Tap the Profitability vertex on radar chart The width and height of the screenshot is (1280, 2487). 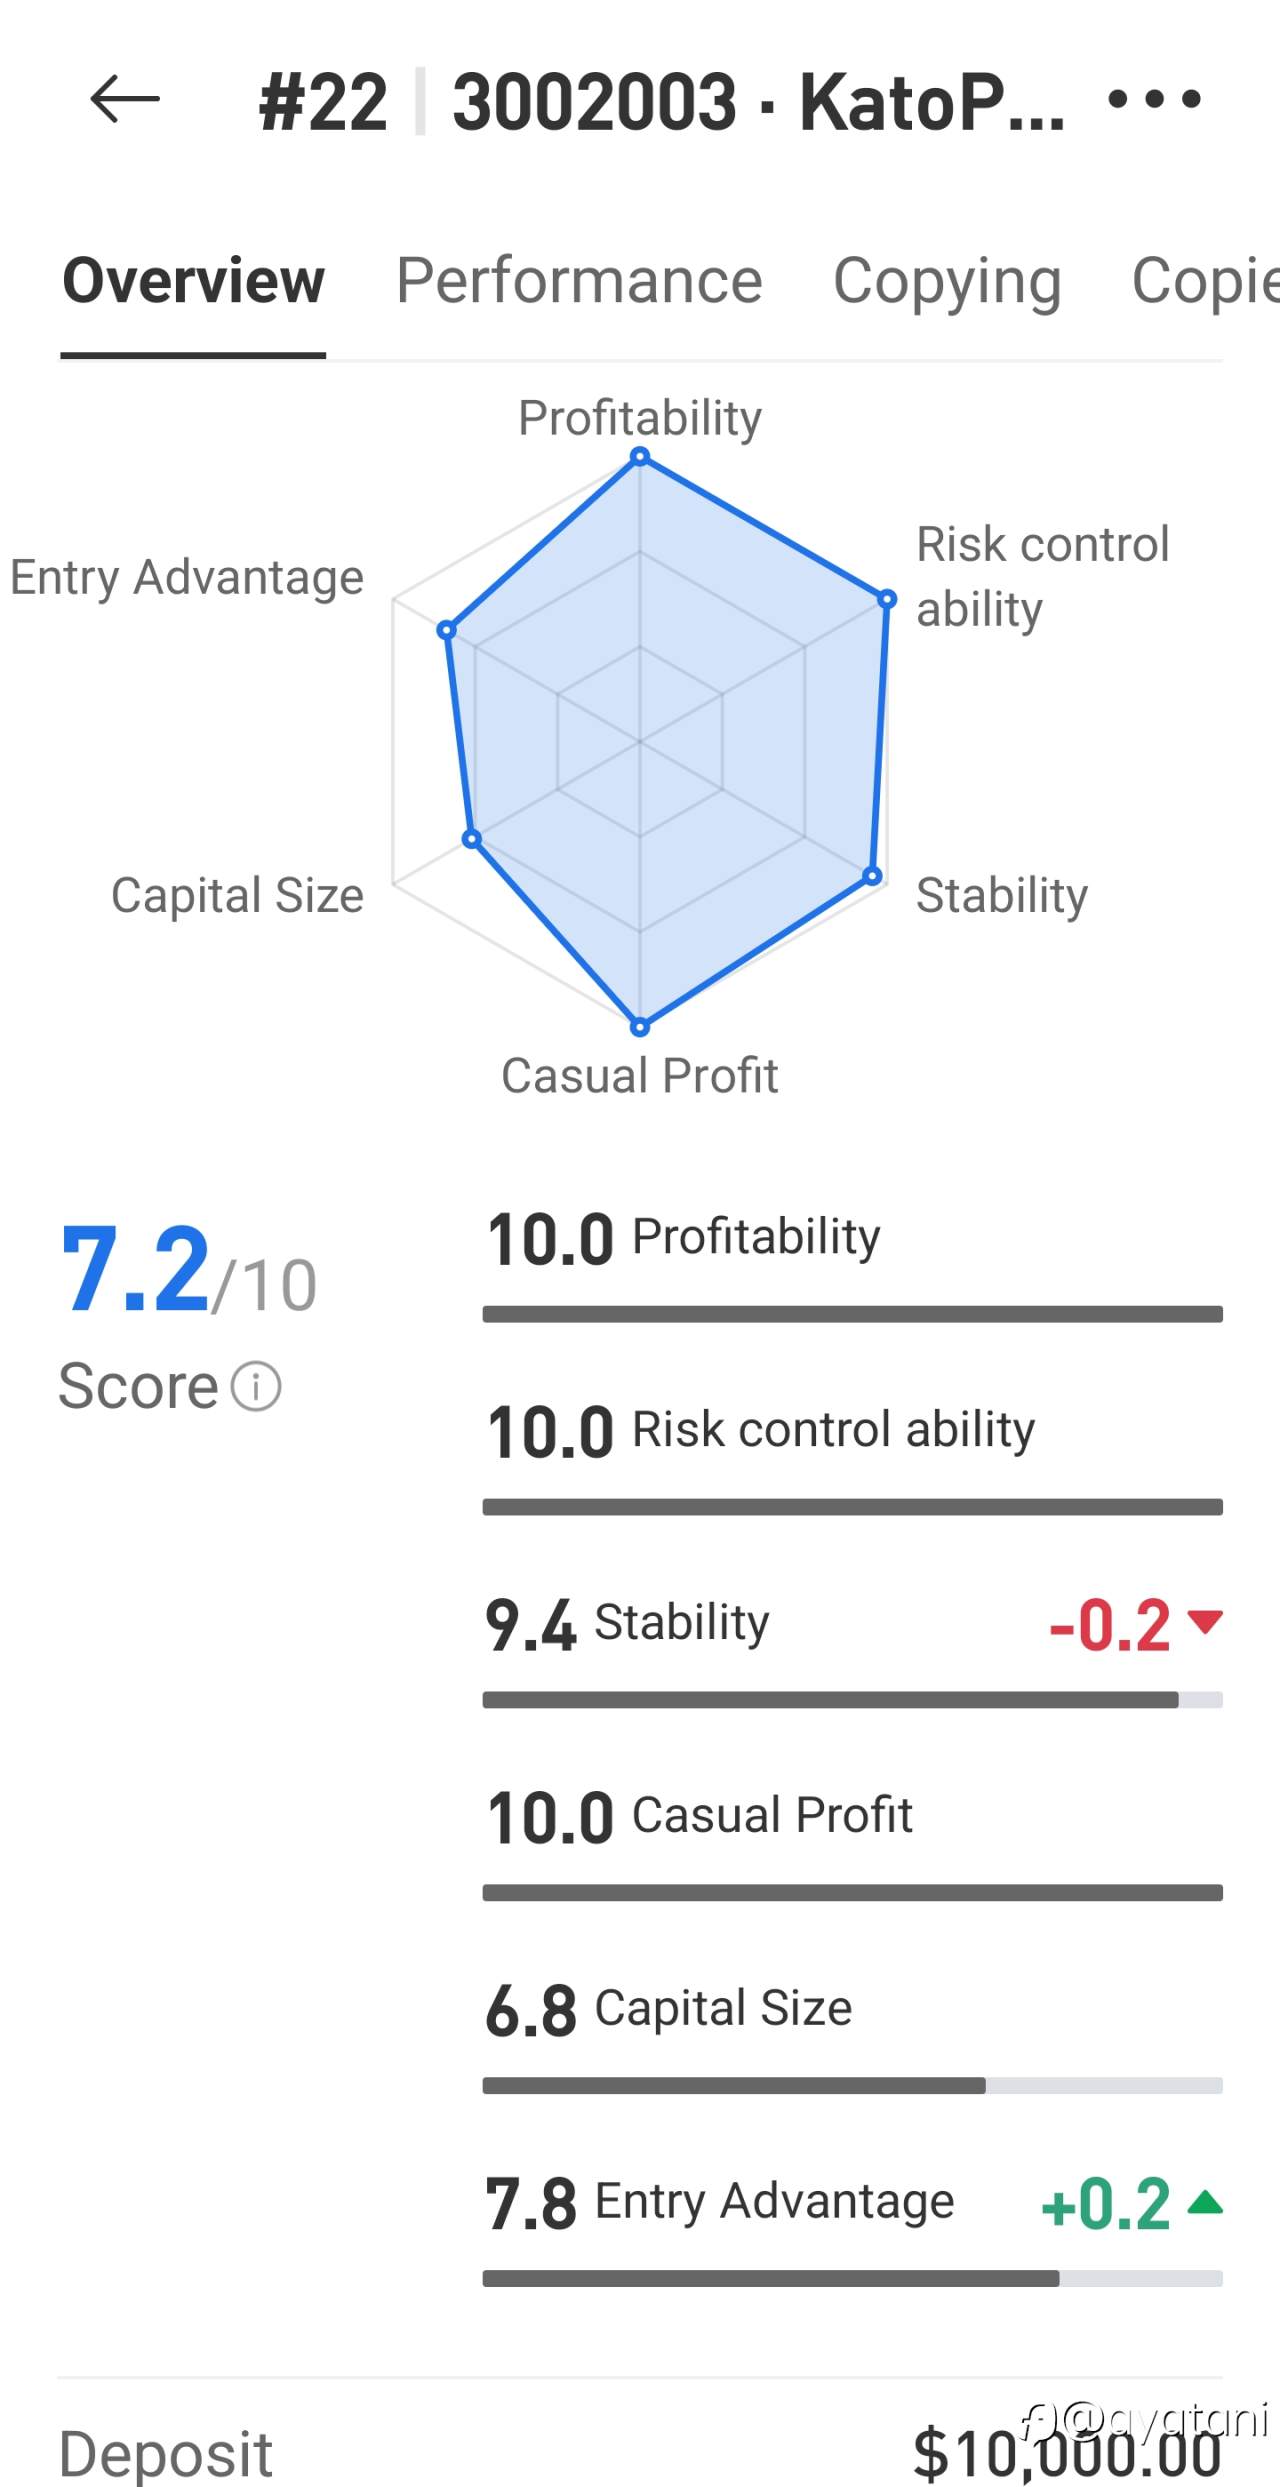coord(640,458)
